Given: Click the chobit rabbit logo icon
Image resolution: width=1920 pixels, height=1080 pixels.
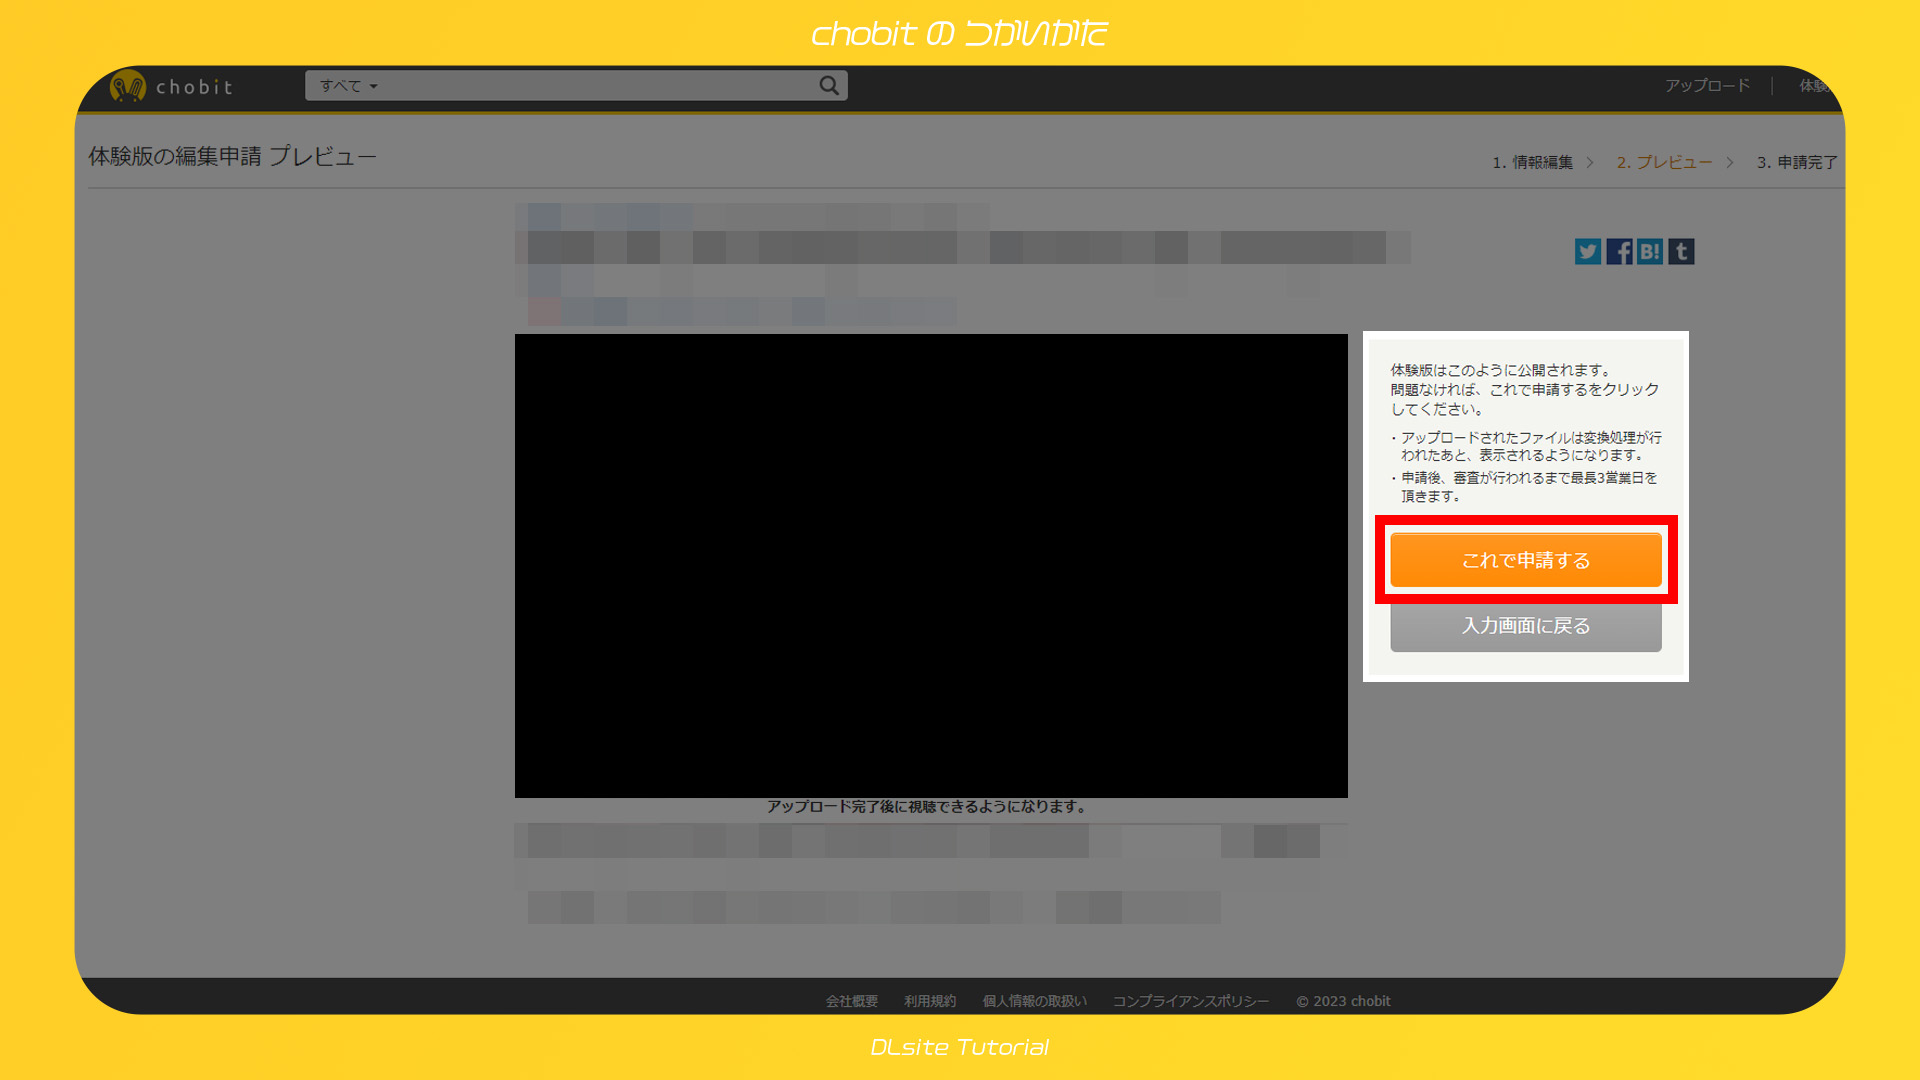Looking at the screenshot, I should (128, 87).
